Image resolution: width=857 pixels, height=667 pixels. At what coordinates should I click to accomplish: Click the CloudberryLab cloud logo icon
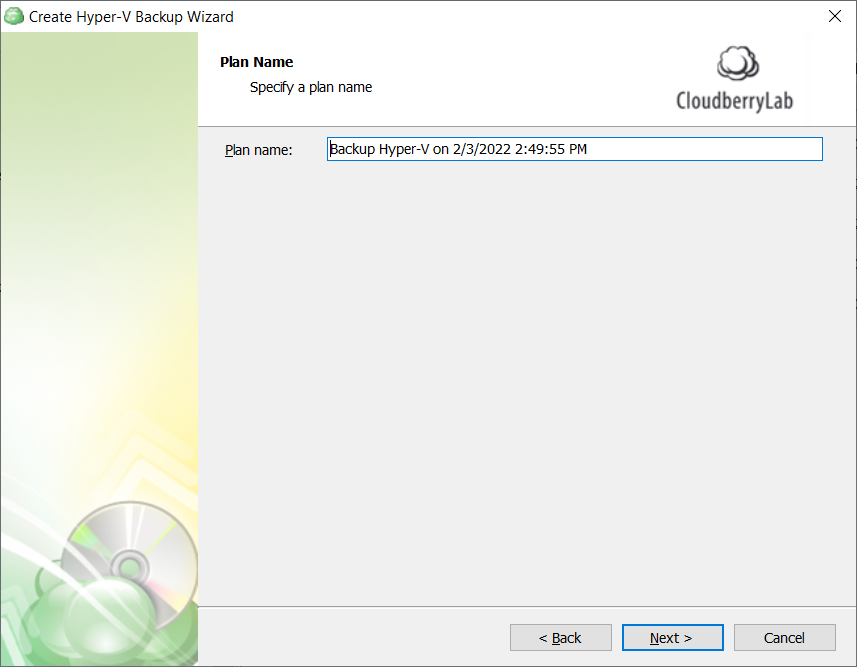click(x=737, y=63)
